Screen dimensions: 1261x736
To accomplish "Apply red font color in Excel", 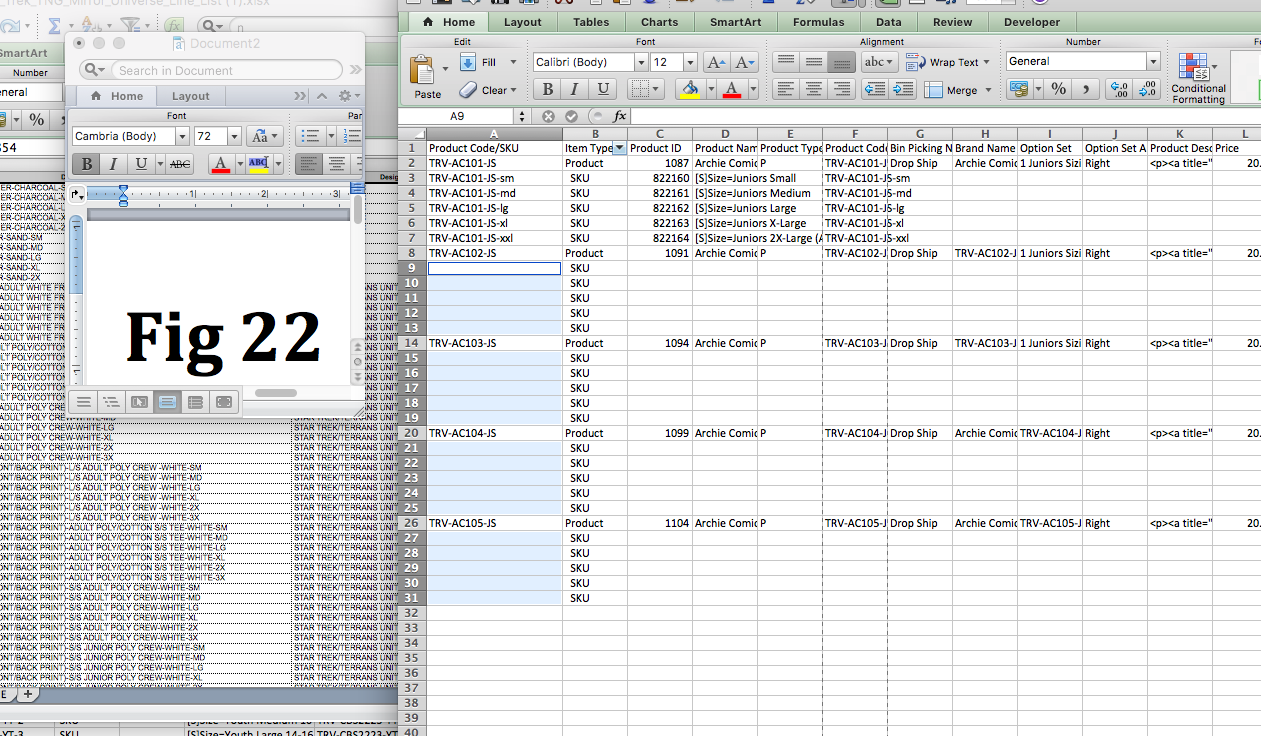I will pyautogui.click(x=731, y=89).
